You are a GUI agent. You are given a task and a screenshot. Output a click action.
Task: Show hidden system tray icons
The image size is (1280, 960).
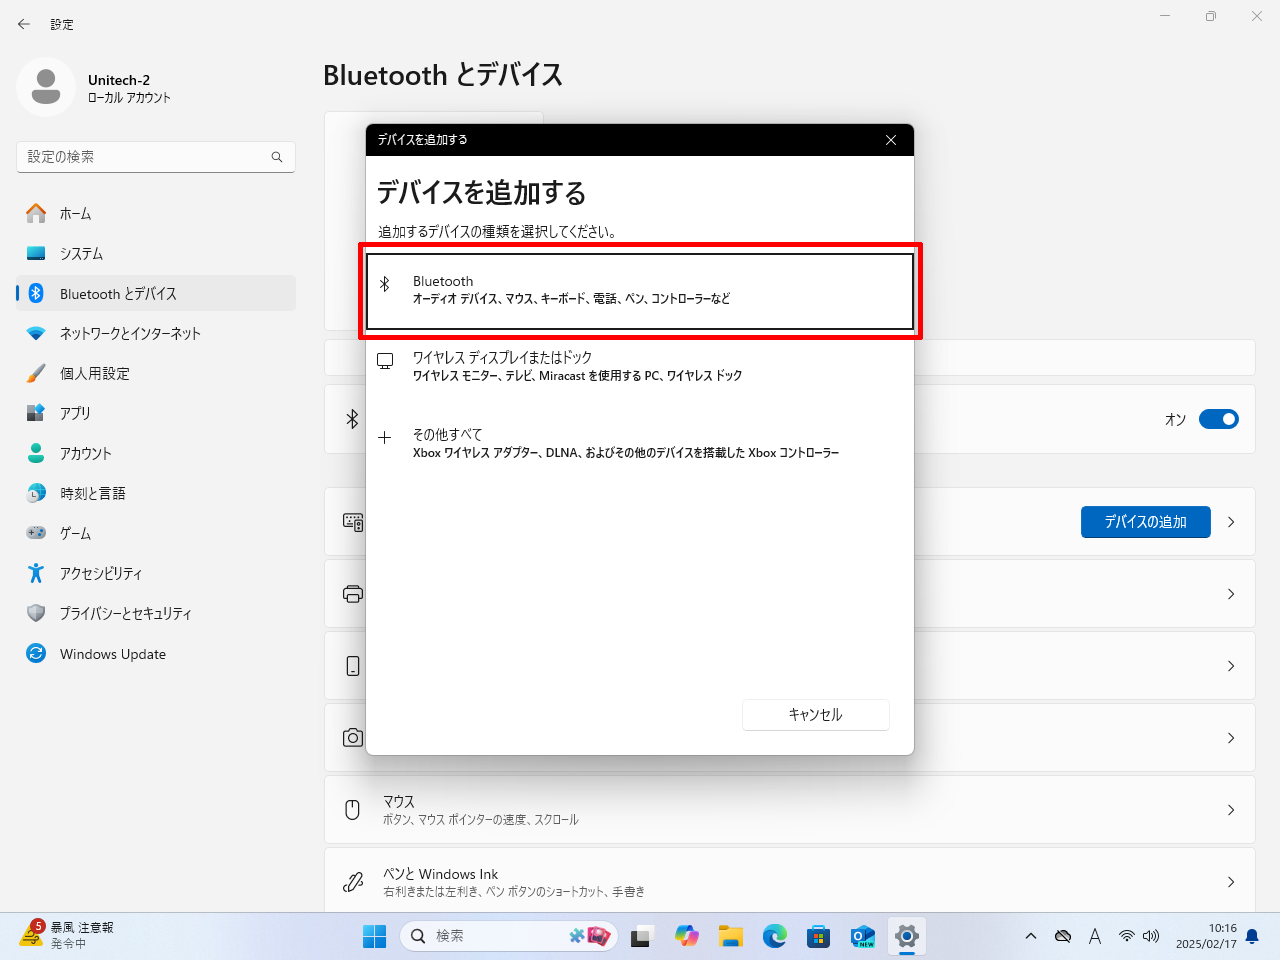(x=1031, y=936)
